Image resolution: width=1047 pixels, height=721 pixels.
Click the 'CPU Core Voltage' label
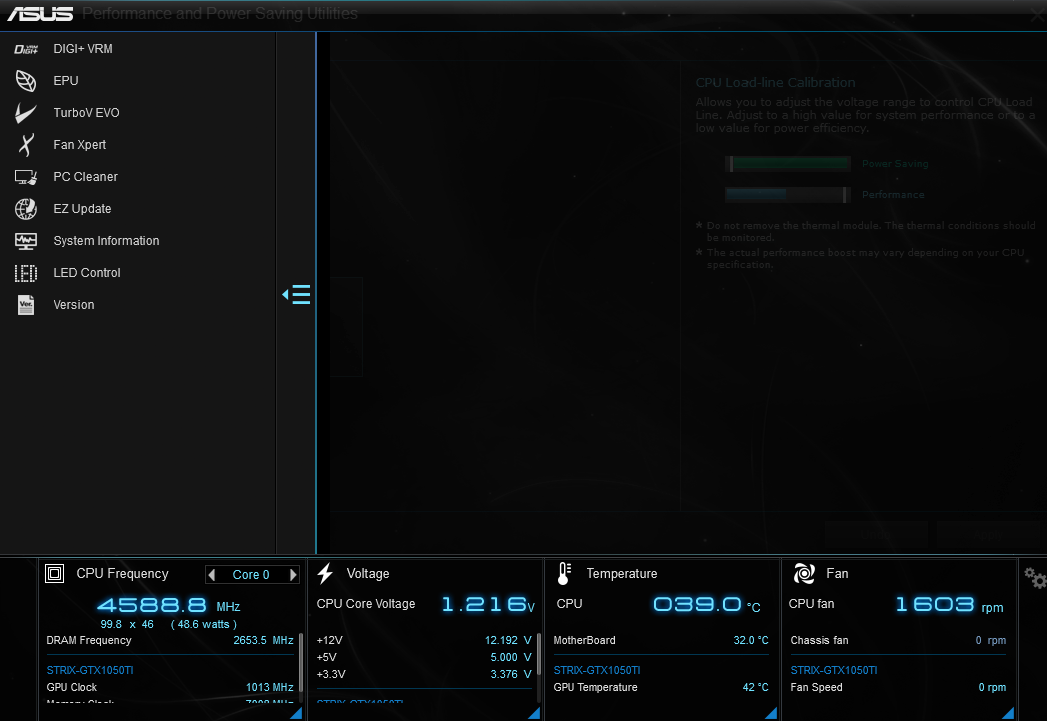click(x=366, y=604)
